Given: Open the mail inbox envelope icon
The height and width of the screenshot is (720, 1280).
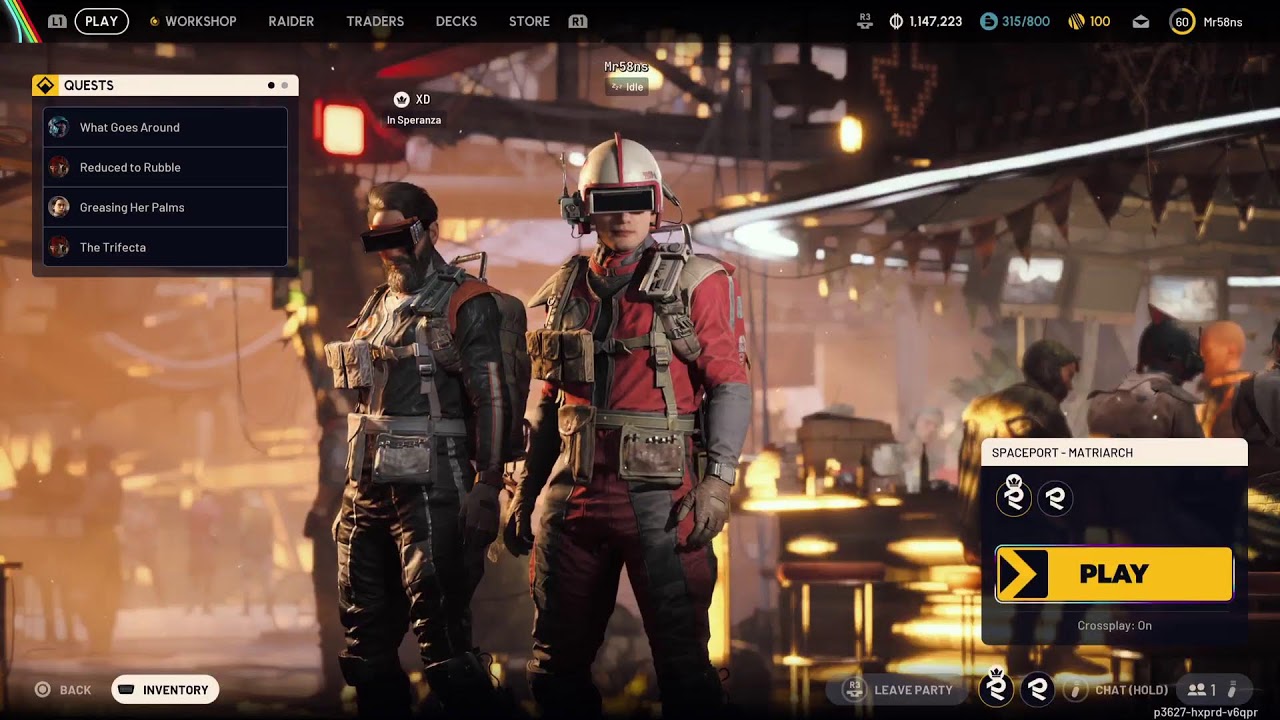Looking at the screenshot, I should [x=1141, y=22].
